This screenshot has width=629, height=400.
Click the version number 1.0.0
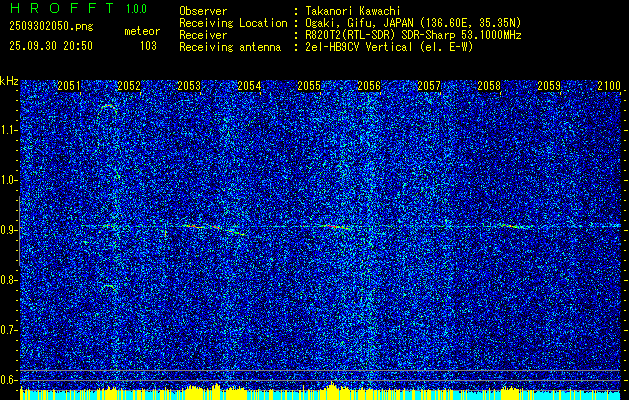coord(136,9)
